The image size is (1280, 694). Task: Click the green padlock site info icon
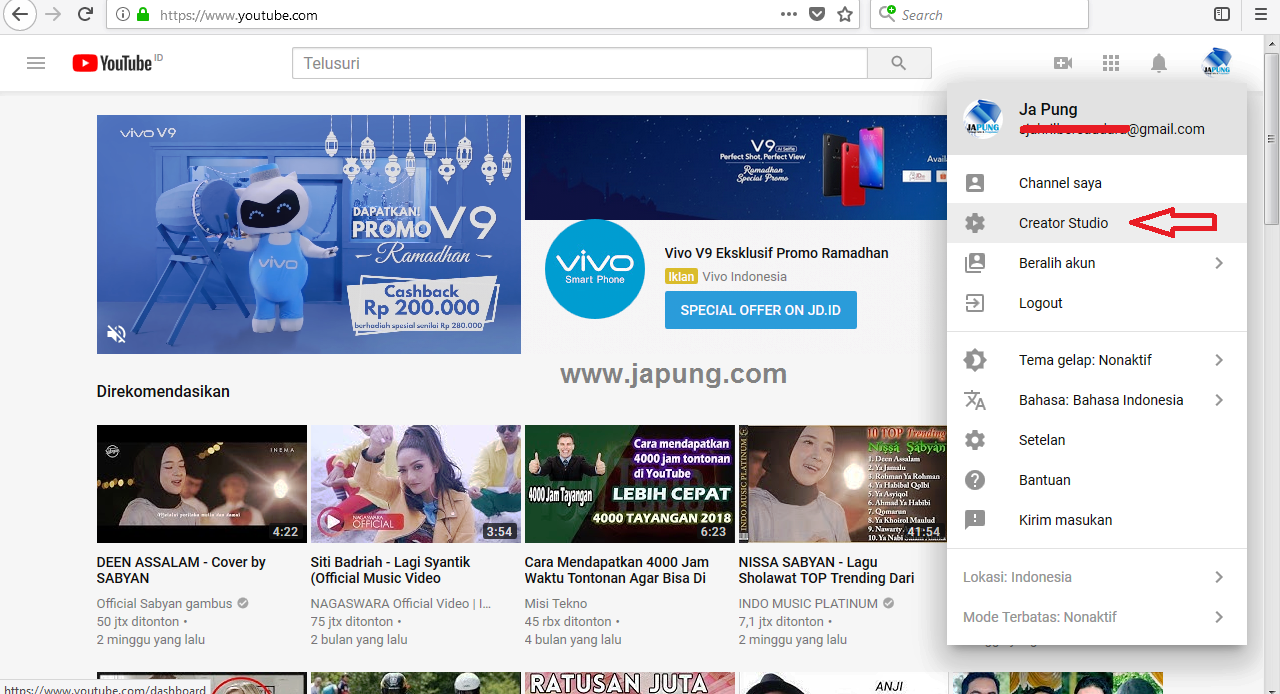pos(143,15)
